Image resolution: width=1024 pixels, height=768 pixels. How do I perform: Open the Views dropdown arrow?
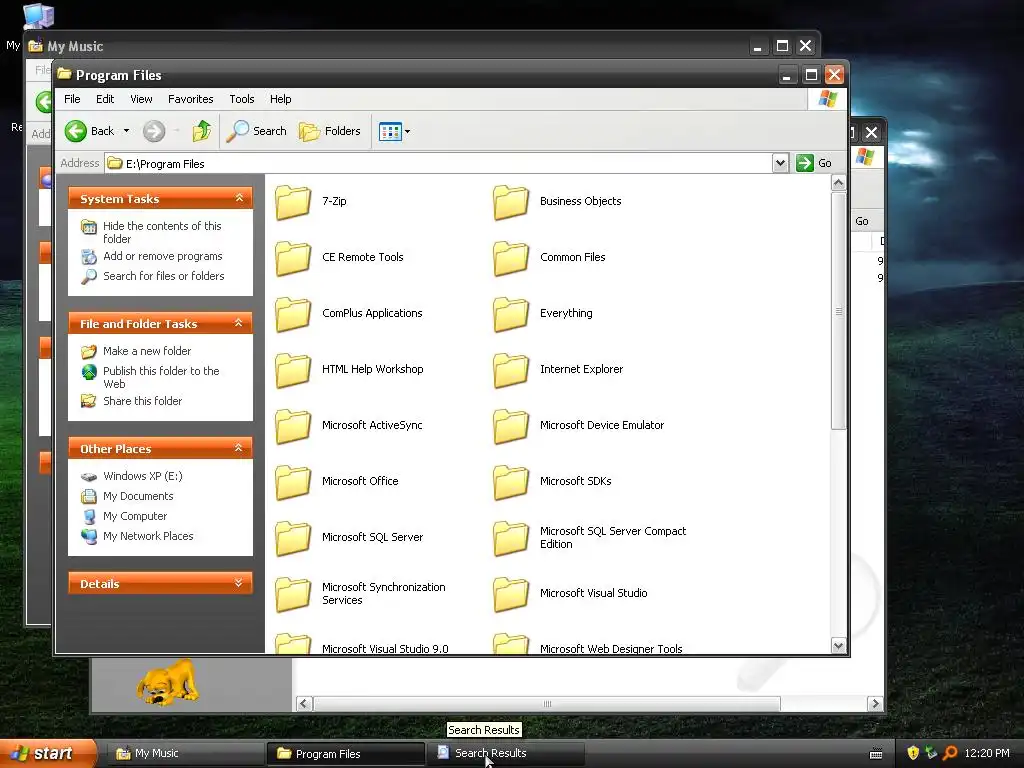click(x=408, y=131)
